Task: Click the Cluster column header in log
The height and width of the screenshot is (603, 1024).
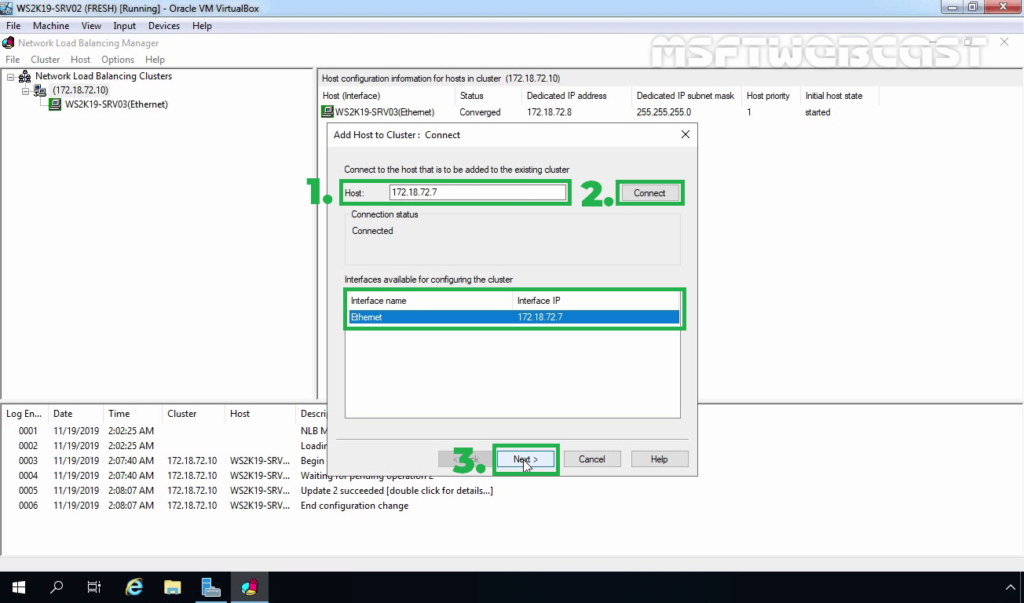Action: 193,414
